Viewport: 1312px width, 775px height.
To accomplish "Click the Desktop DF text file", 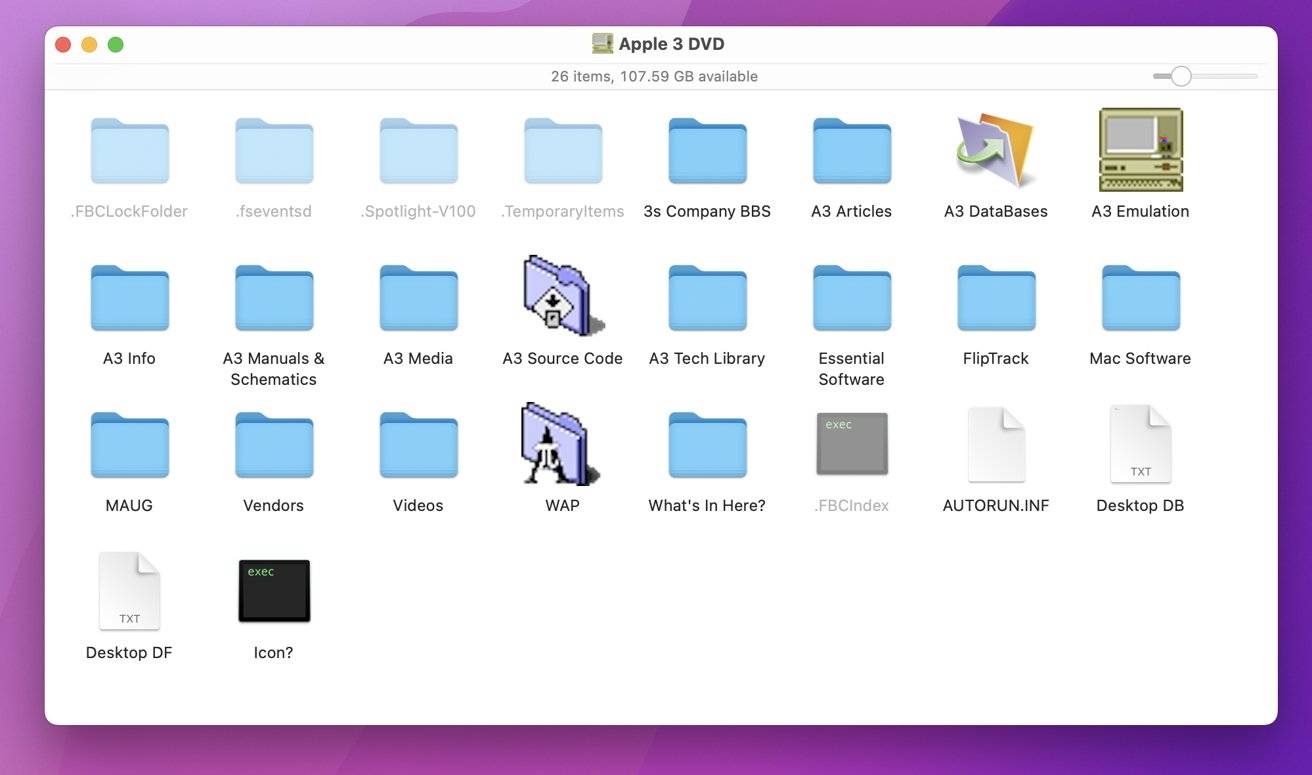I will pos(129,591).
